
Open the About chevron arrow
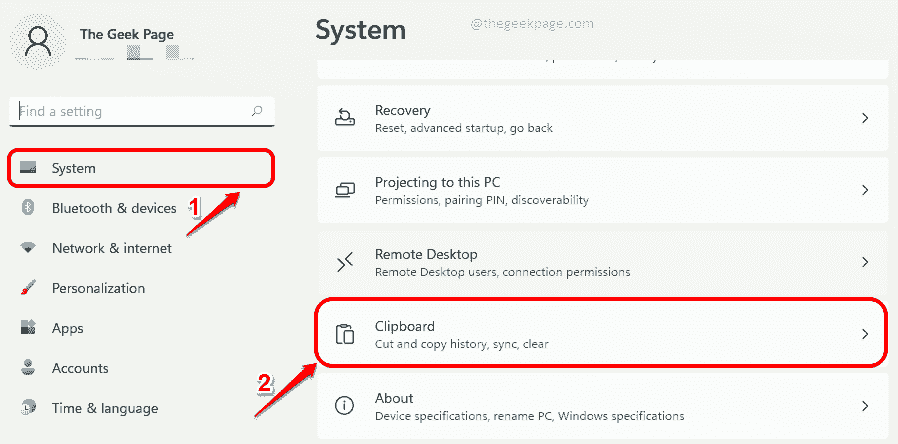pos(865,406)
